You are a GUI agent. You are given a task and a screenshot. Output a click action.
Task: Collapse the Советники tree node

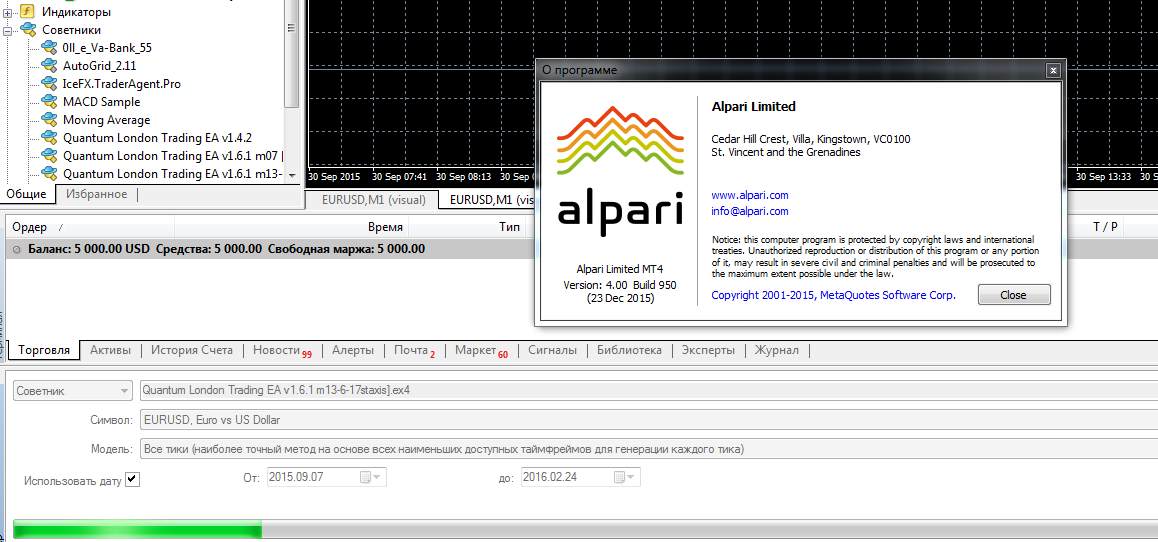(7, 31)
